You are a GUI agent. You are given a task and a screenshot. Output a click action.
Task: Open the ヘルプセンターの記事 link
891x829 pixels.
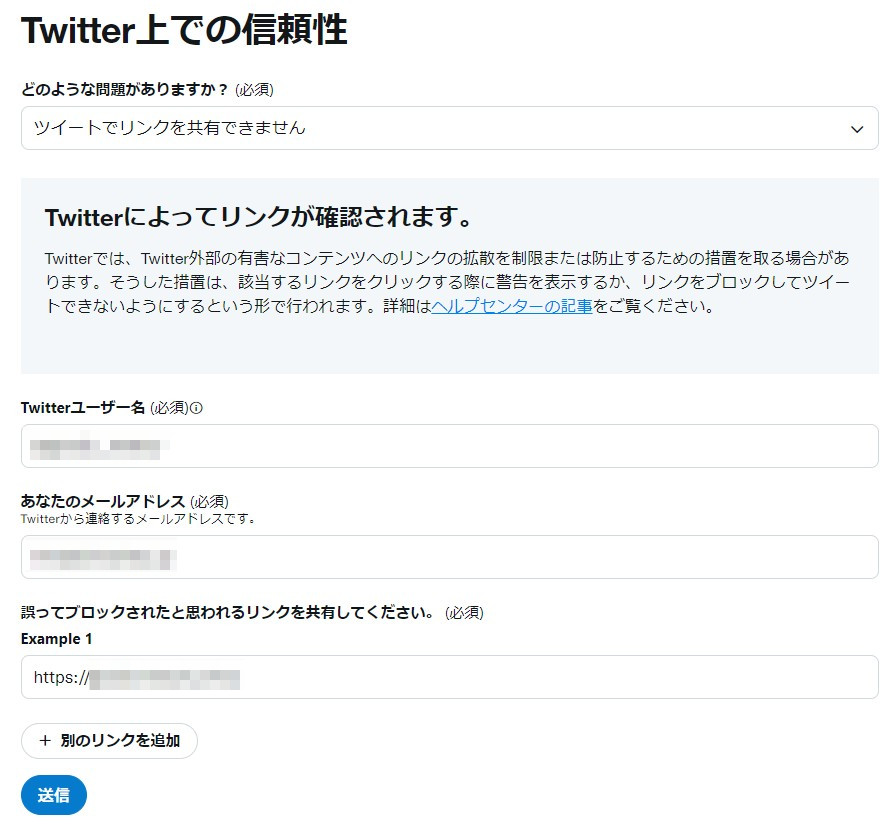511,306
